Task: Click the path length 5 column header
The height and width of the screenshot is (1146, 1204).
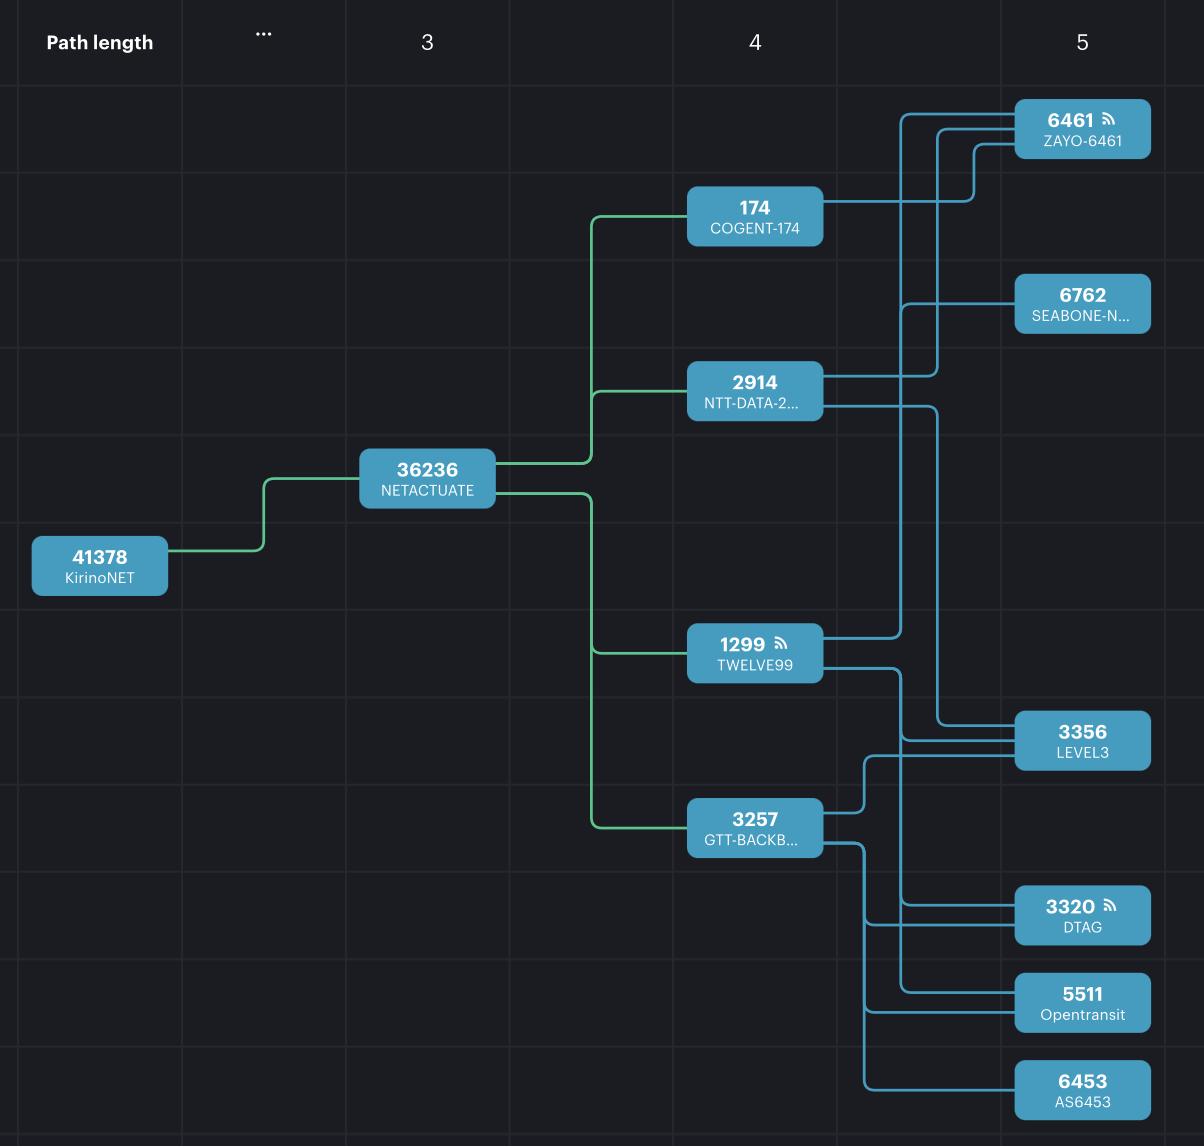Action: point(1082,42)
